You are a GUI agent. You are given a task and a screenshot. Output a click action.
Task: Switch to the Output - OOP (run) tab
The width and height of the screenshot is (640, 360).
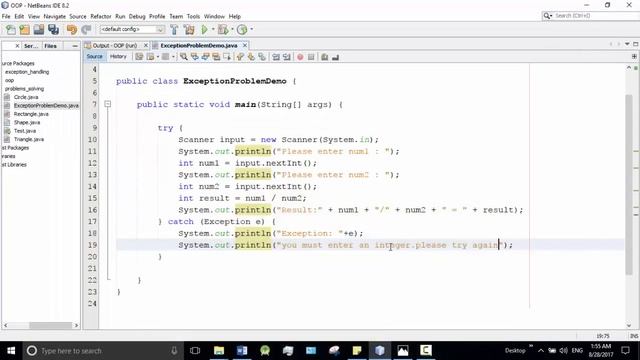point(114,45)
